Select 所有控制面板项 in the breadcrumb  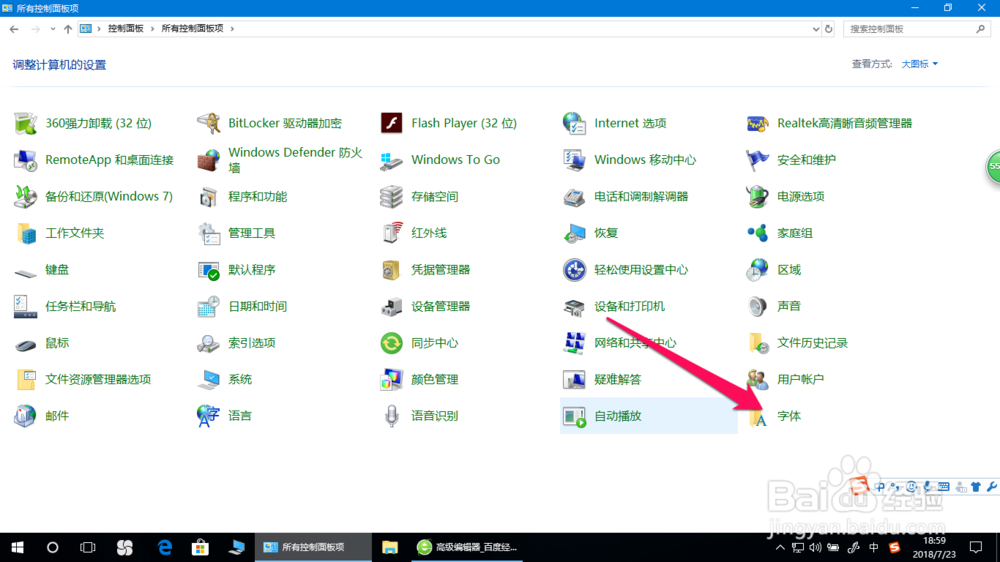coord(193,29)
